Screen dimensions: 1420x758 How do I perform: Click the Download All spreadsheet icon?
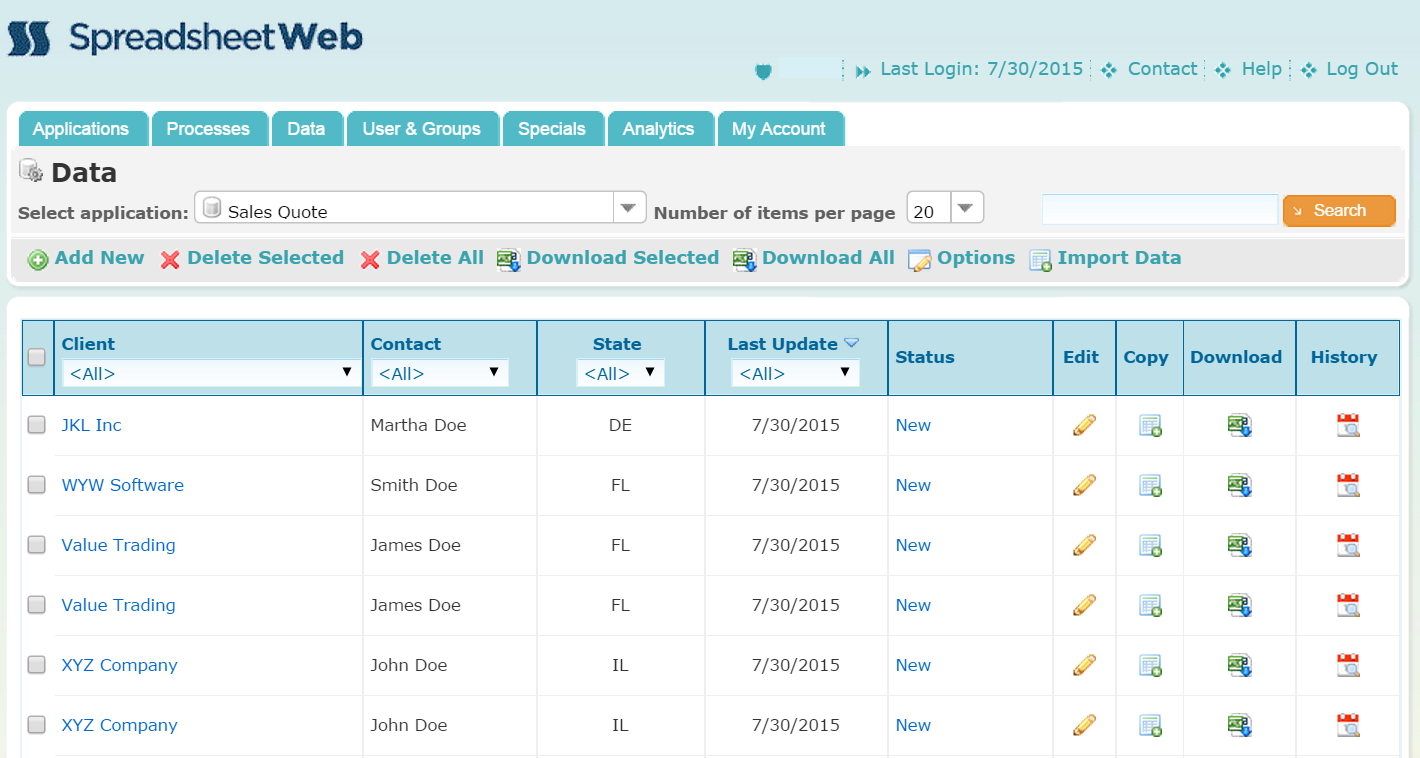[744, 260]
